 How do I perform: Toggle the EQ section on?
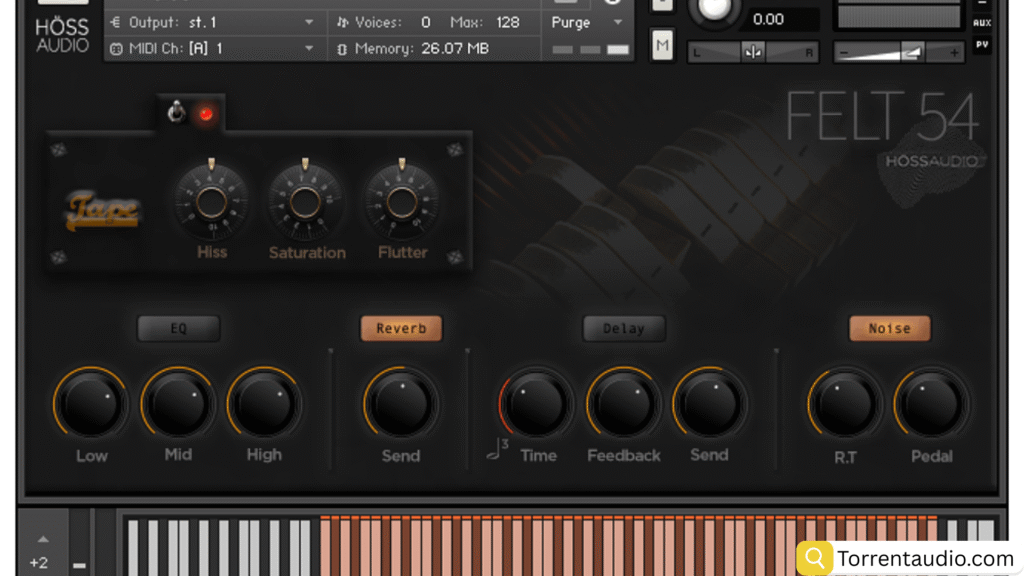click(x=178, y=328)
